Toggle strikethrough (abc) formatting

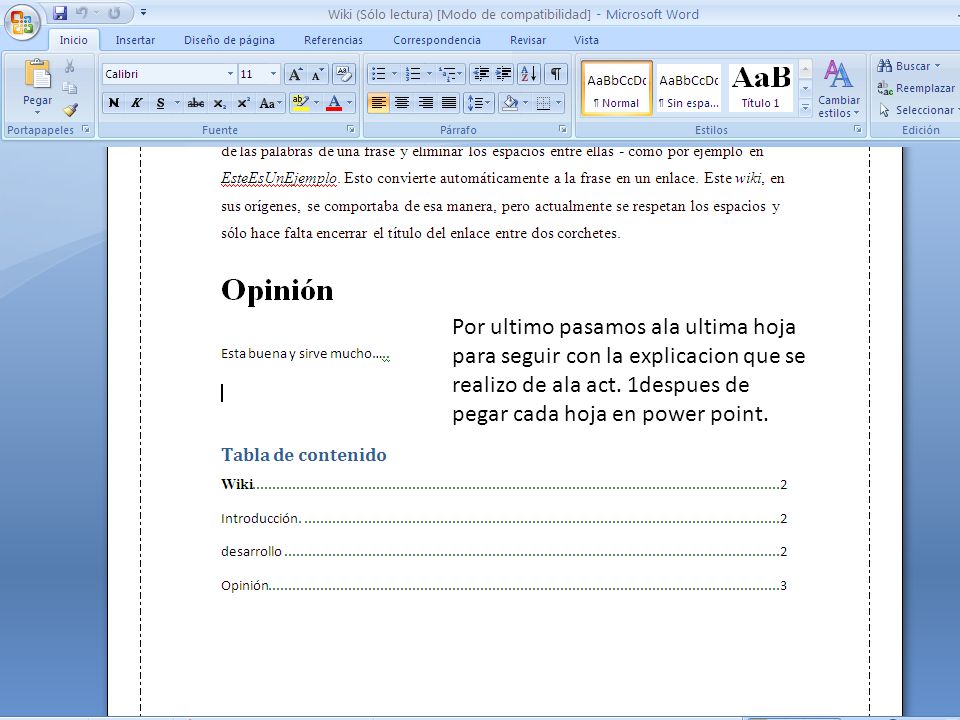196,103
